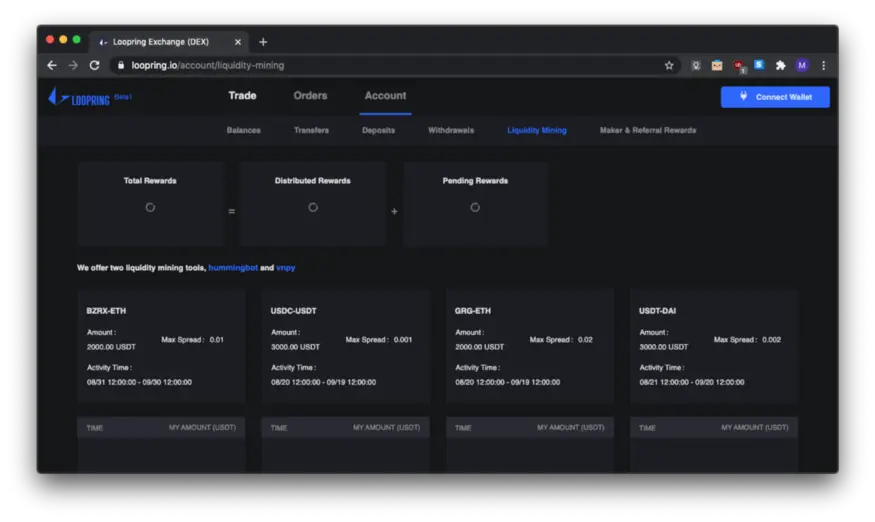The height and width of the screenshot is (522, 875).
Task: Open the vnpy link
Action: (x=285, y=268)
